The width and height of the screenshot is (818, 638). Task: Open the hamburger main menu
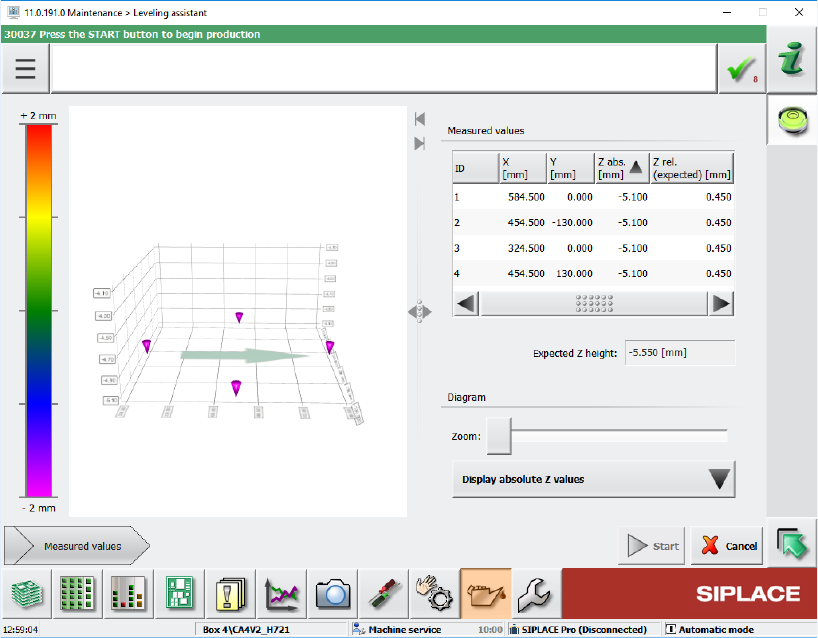coord(25,70)
